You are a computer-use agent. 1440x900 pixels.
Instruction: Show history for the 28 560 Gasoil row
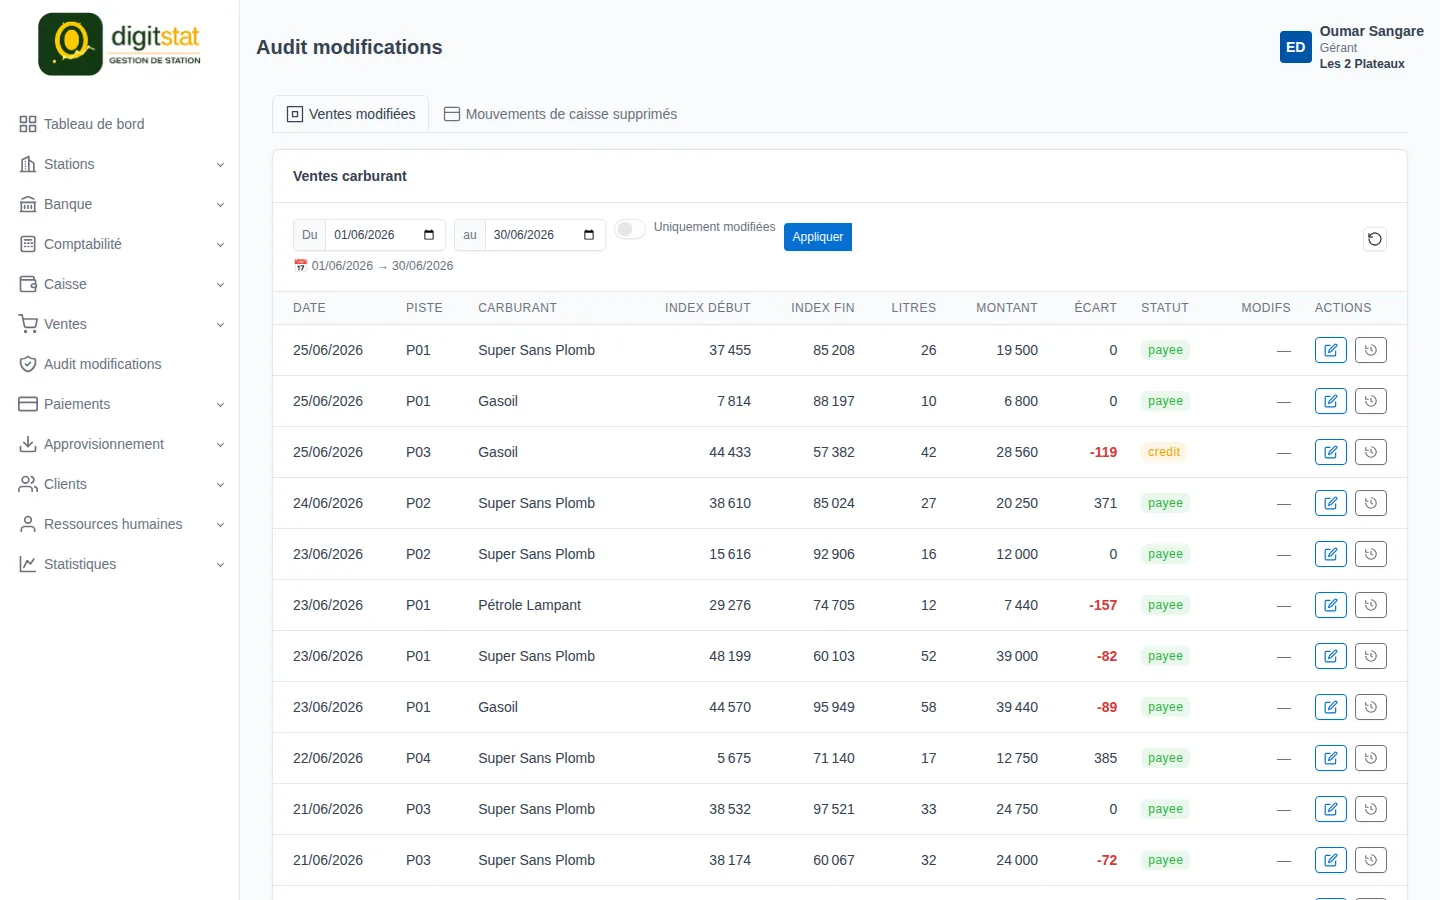[1371, 452]
